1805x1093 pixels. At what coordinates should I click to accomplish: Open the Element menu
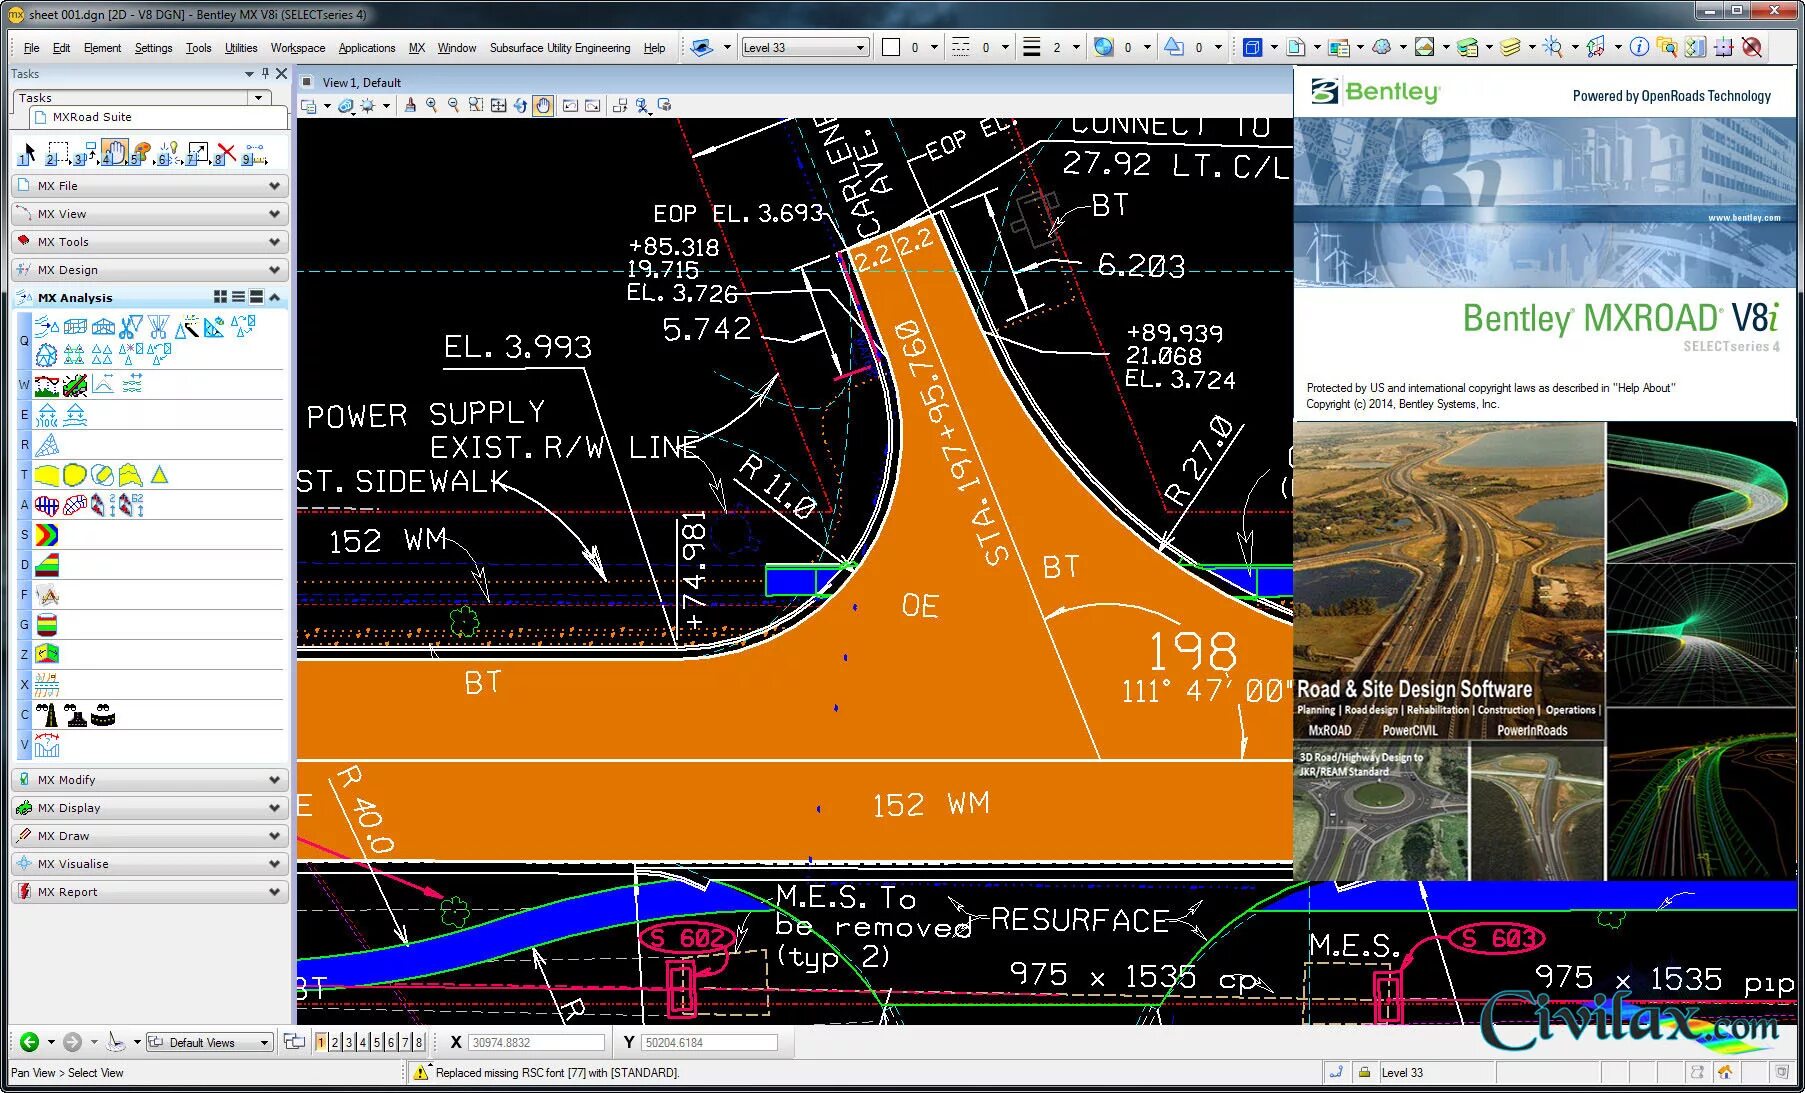102,47
